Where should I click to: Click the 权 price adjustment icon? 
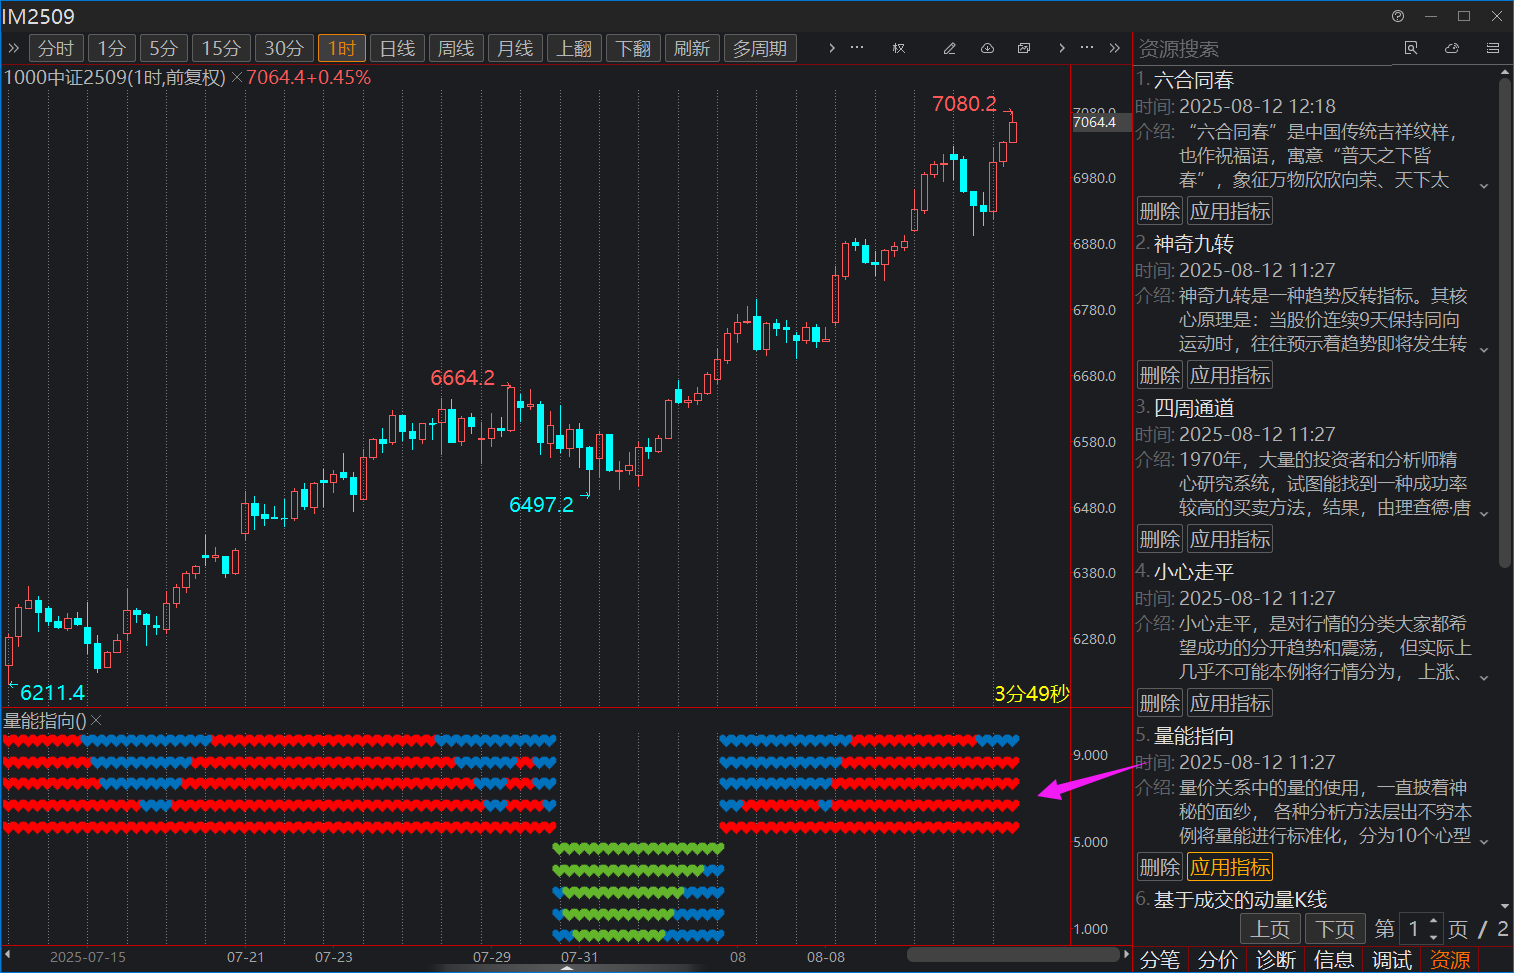[x=898, y=48]
